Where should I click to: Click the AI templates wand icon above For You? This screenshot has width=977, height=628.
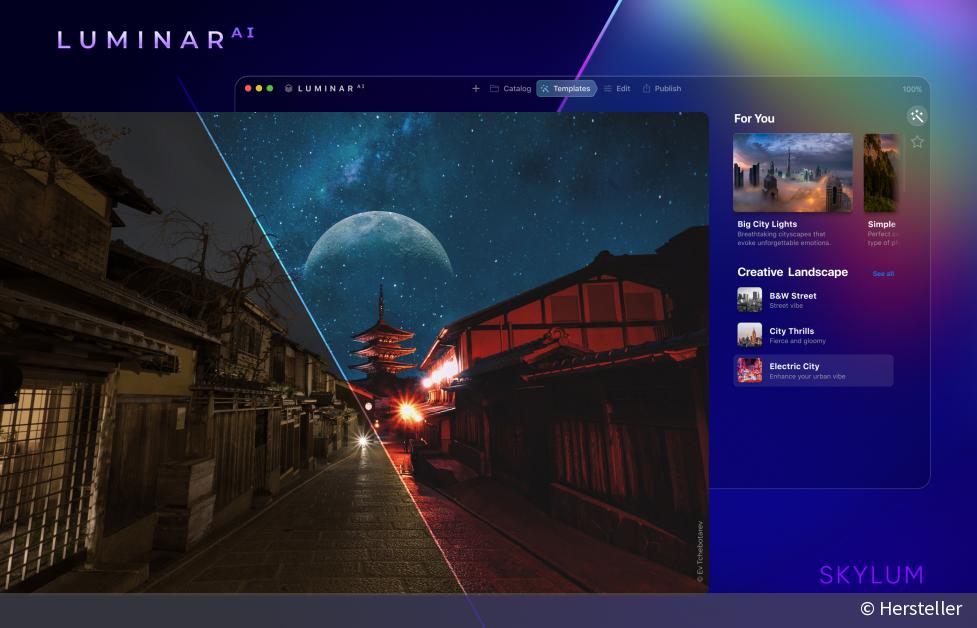coord(917,116)
